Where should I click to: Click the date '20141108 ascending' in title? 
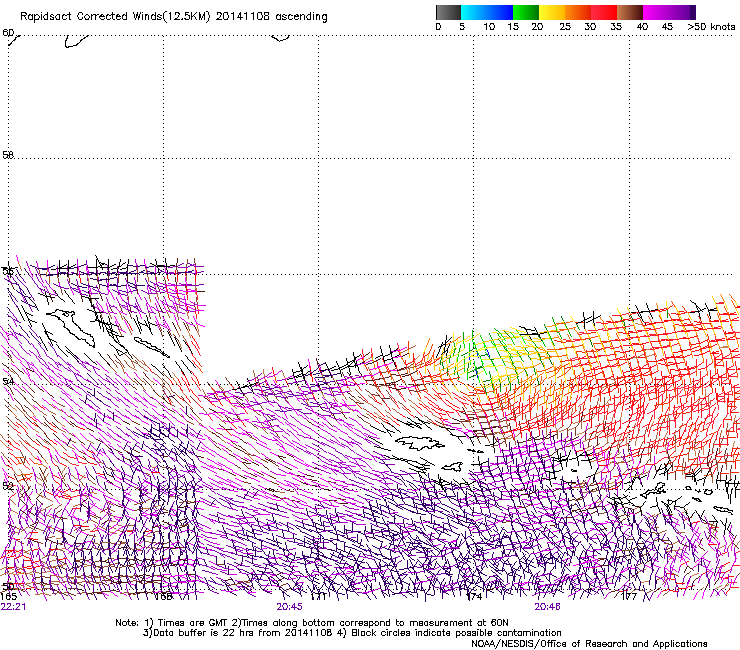(271, 17)
